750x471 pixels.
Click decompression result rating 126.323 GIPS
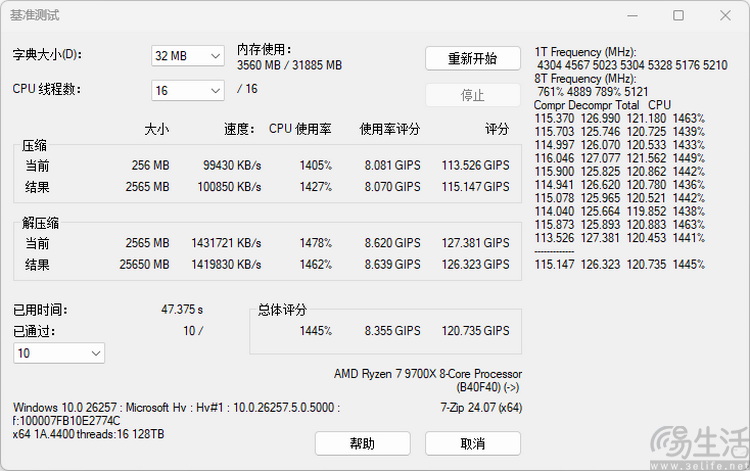click(475, 264)
